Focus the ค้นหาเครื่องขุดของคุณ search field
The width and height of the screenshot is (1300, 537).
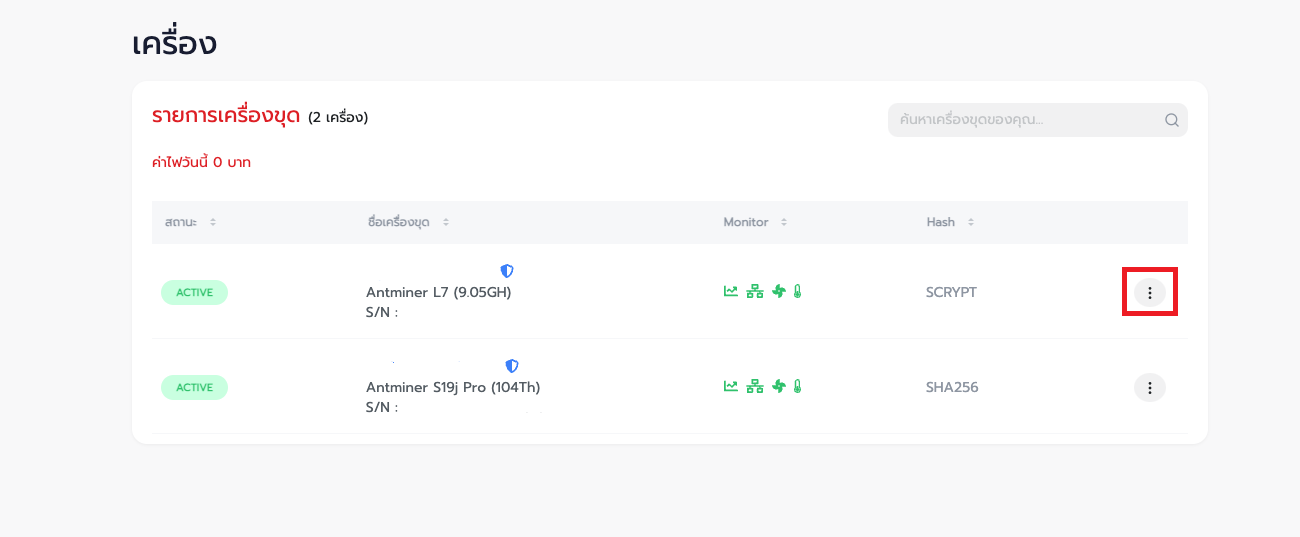click(x=1038, y=120)
